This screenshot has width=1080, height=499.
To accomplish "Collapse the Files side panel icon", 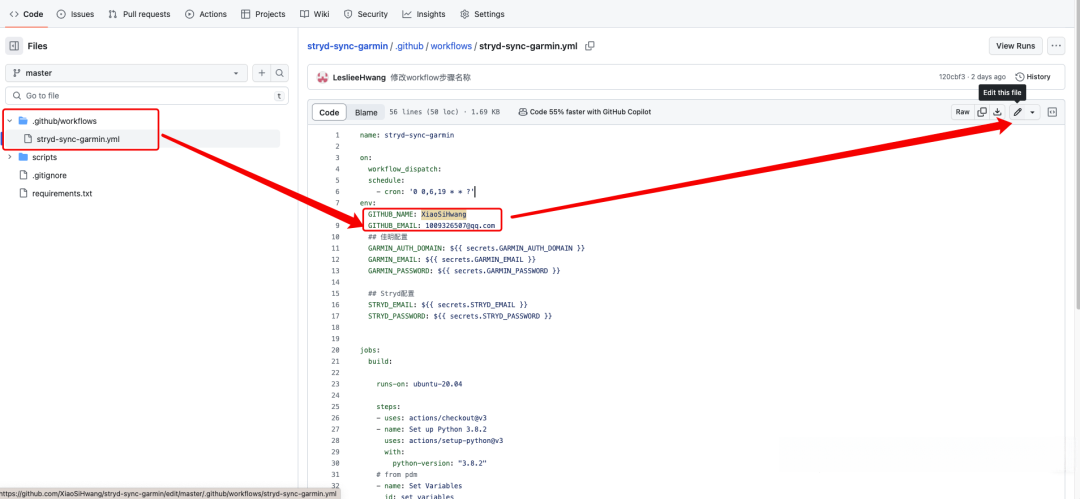I will point(14,46).
